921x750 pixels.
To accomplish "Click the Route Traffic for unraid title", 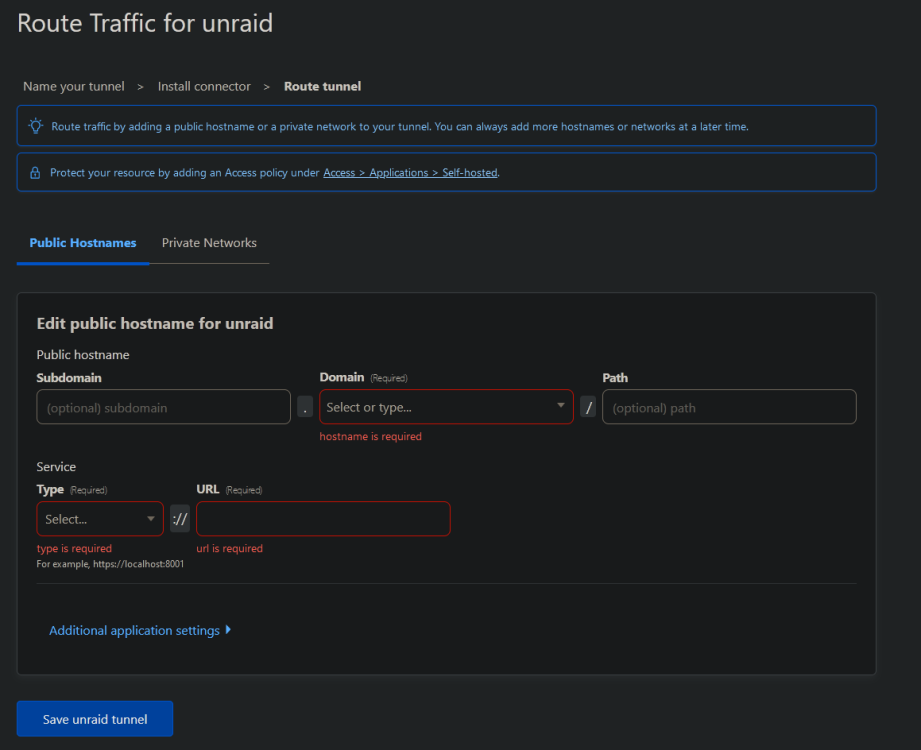I will [145, 23].
